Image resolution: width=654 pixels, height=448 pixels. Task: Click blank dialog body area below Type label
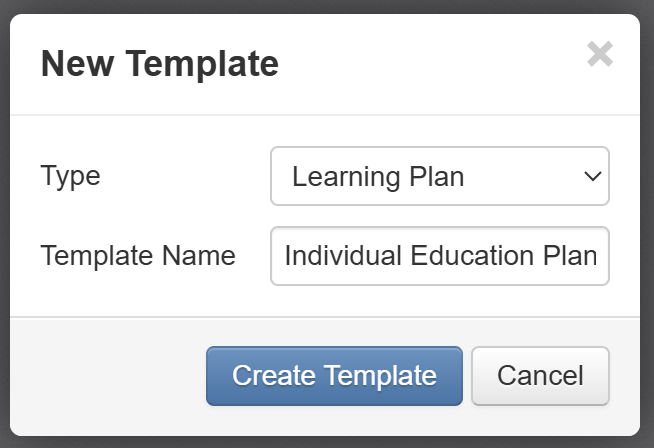(130, 215)
